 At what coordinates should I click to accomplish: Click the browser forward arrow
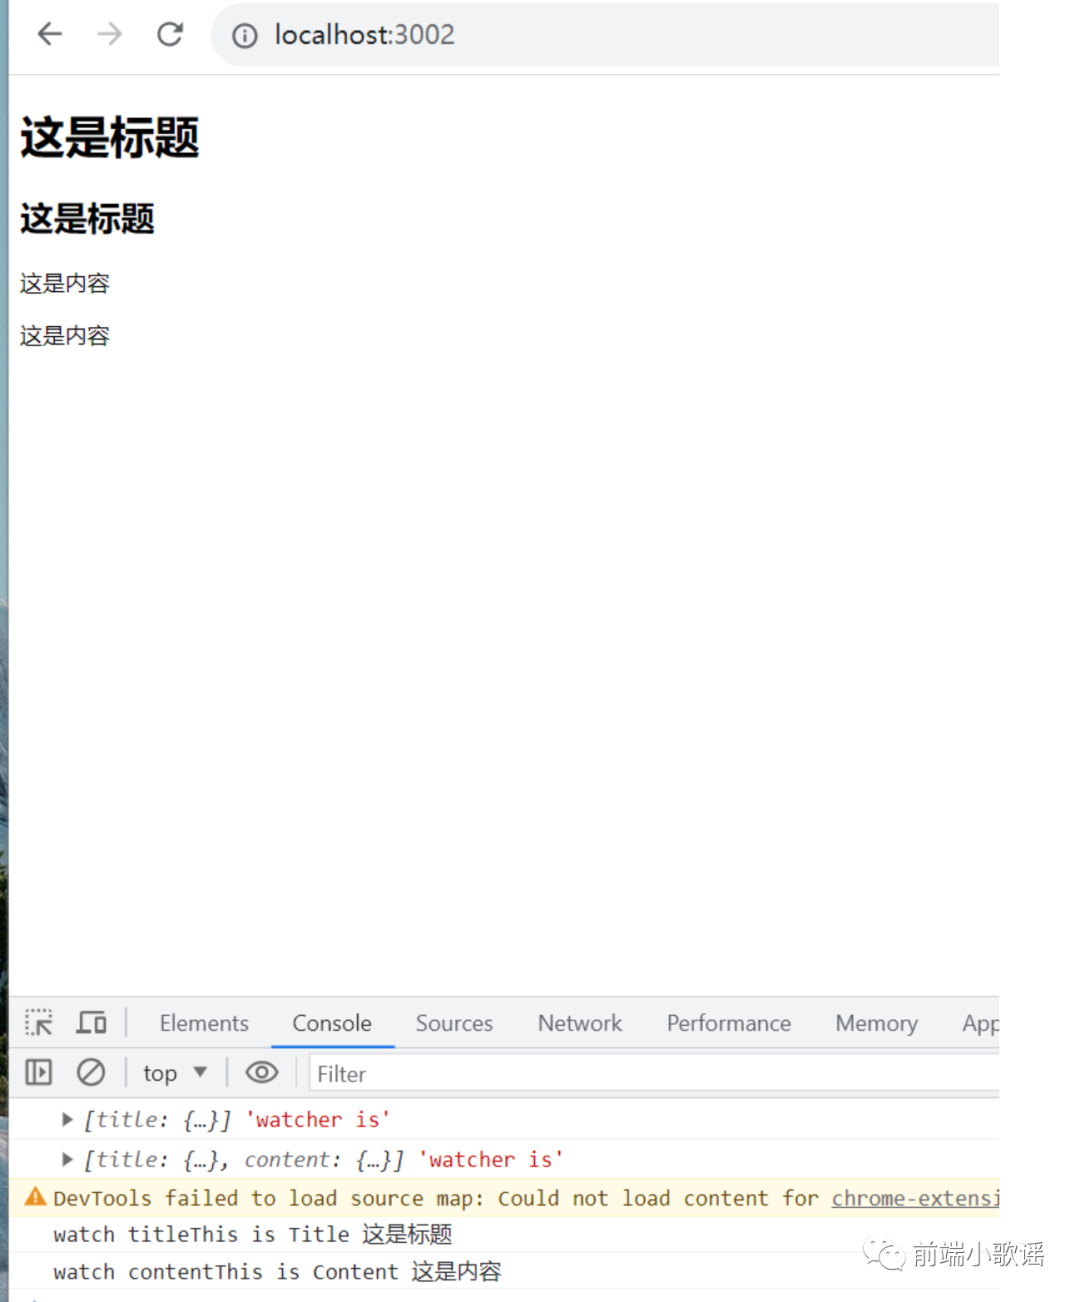coord(109,34)
